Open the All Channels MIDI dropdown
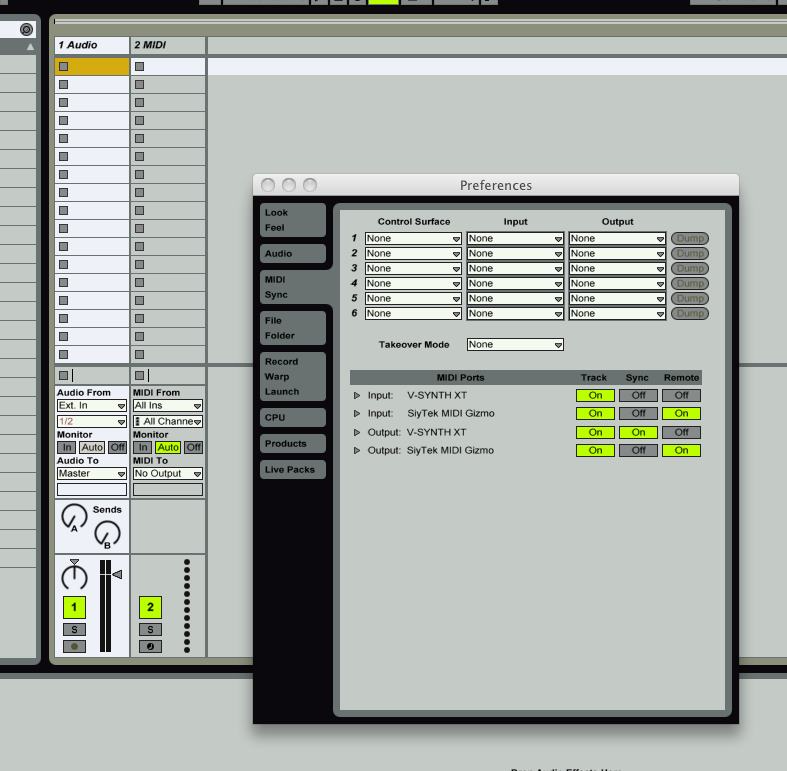This screenshot has height=771, width=787. pyautogui.click(x=168, y=422)
